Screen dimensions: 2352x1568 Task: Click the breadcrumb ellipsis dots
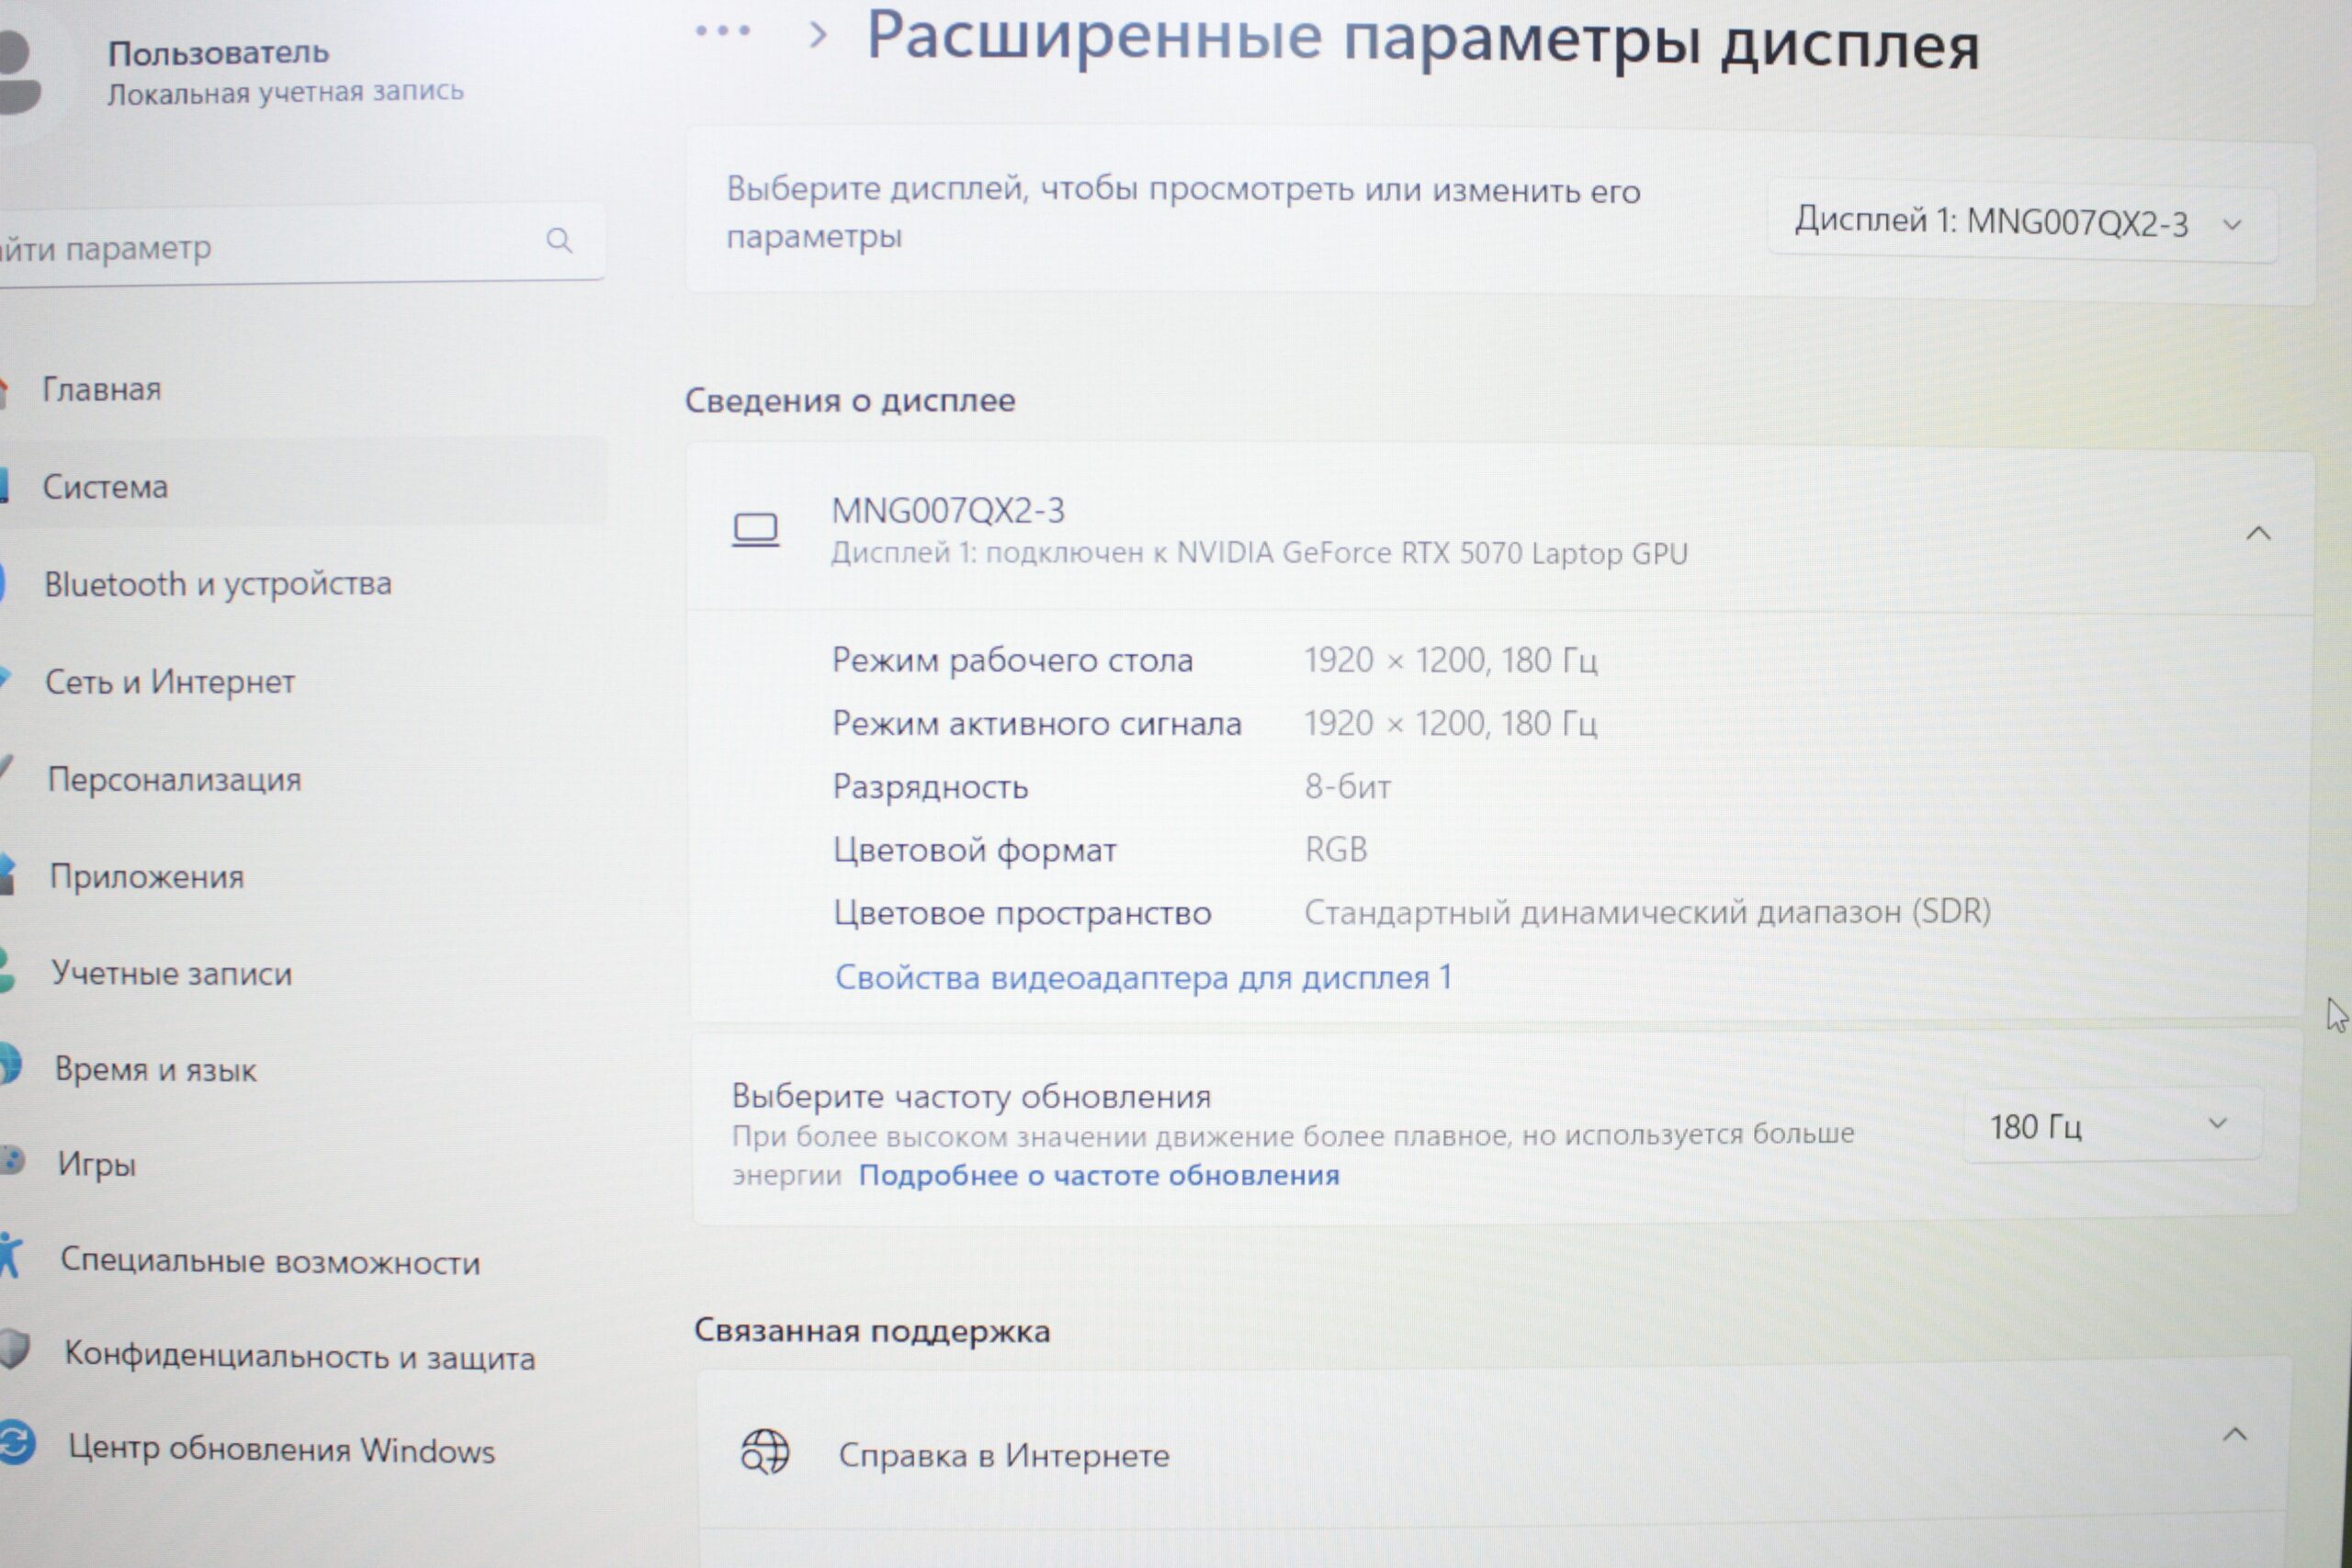723,31
